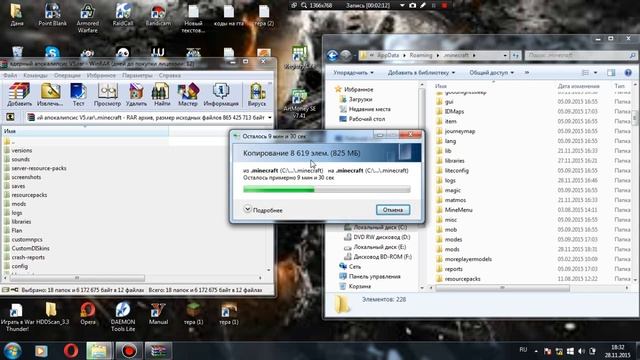Click WinRAR Просмотр (View) toolbar icon
640x360 pixels.
[107, 95]
